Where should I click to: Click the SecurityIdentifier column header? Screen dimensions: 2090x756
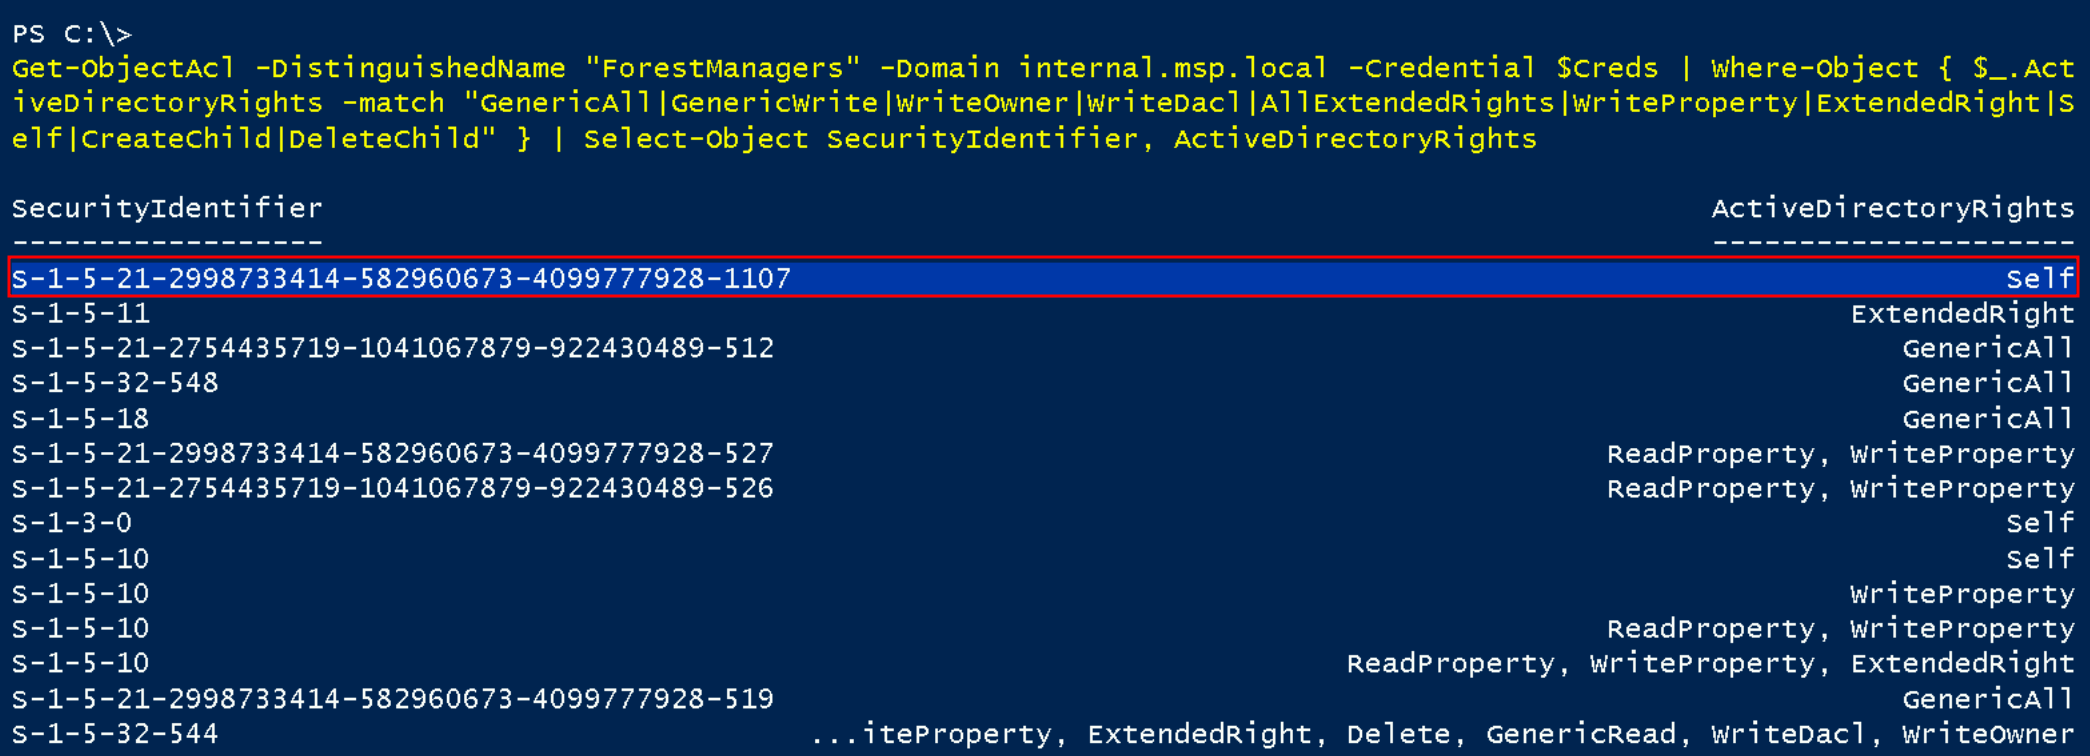pyautogui.click(x=167, y=208)
